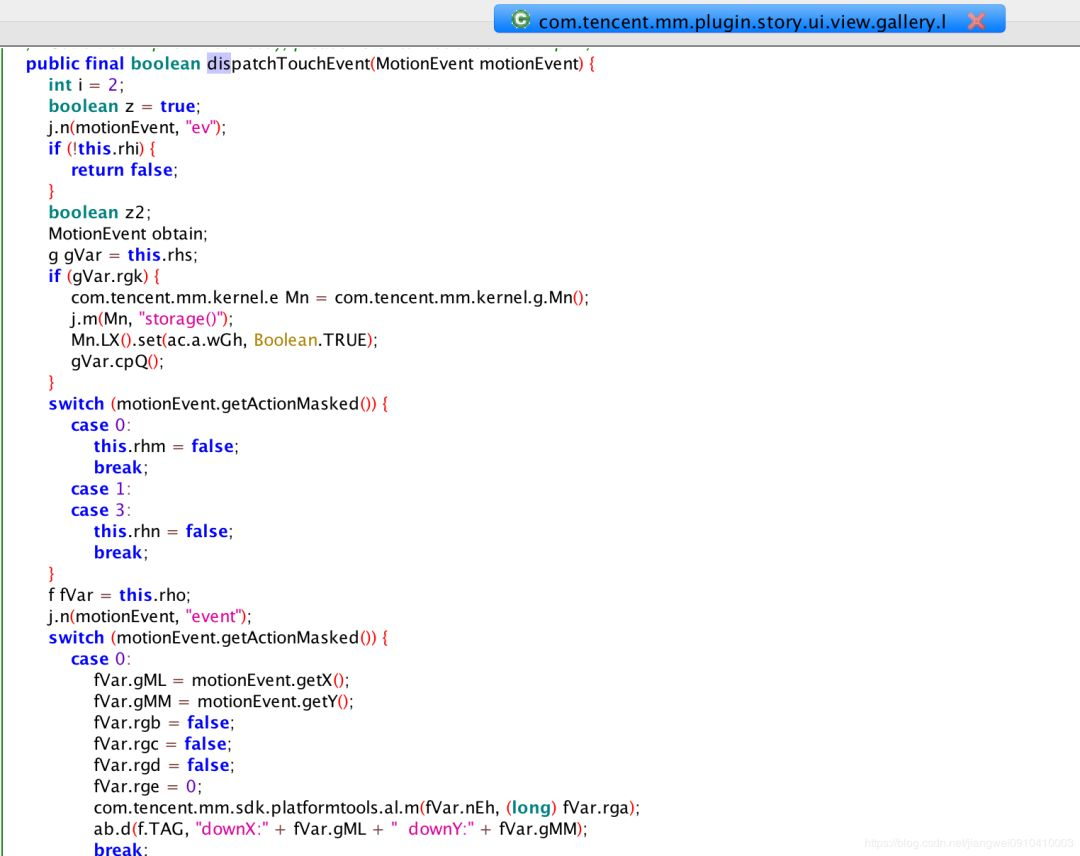The height and width of the screenshot is (856, 1080).
Task: Click the gVar.cpQ() method call
Action: point(116,361)
